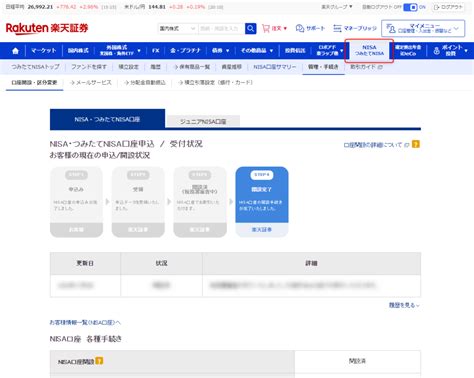Viewport: 474px width, 378px height.
Task: Open つみたてNISAトップ submenu link
Action: tap(35, 67)
